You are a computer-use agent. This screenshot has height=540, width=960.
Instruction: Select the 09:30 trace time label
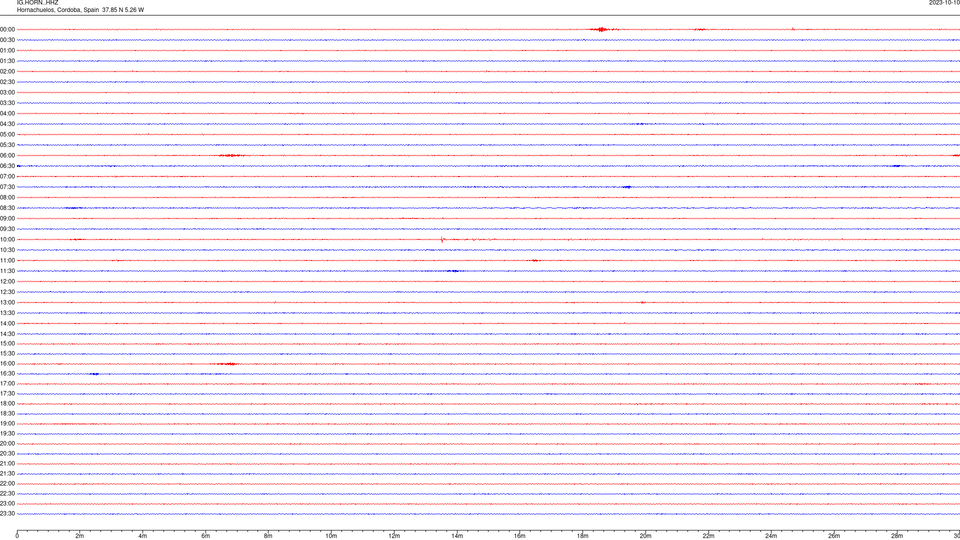(x=7, y=229)
